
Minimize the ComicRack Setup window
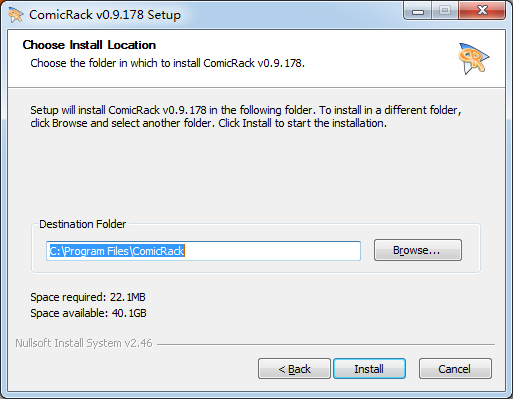pos(418,11)
